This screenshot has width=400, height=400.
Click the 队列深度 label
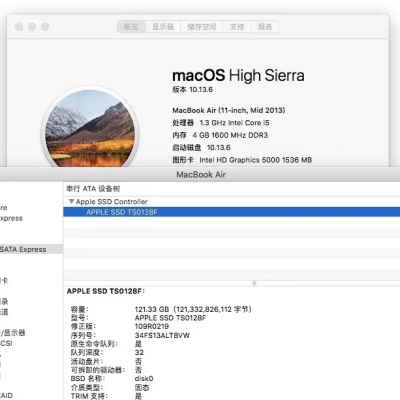click(x=87, y=353)
